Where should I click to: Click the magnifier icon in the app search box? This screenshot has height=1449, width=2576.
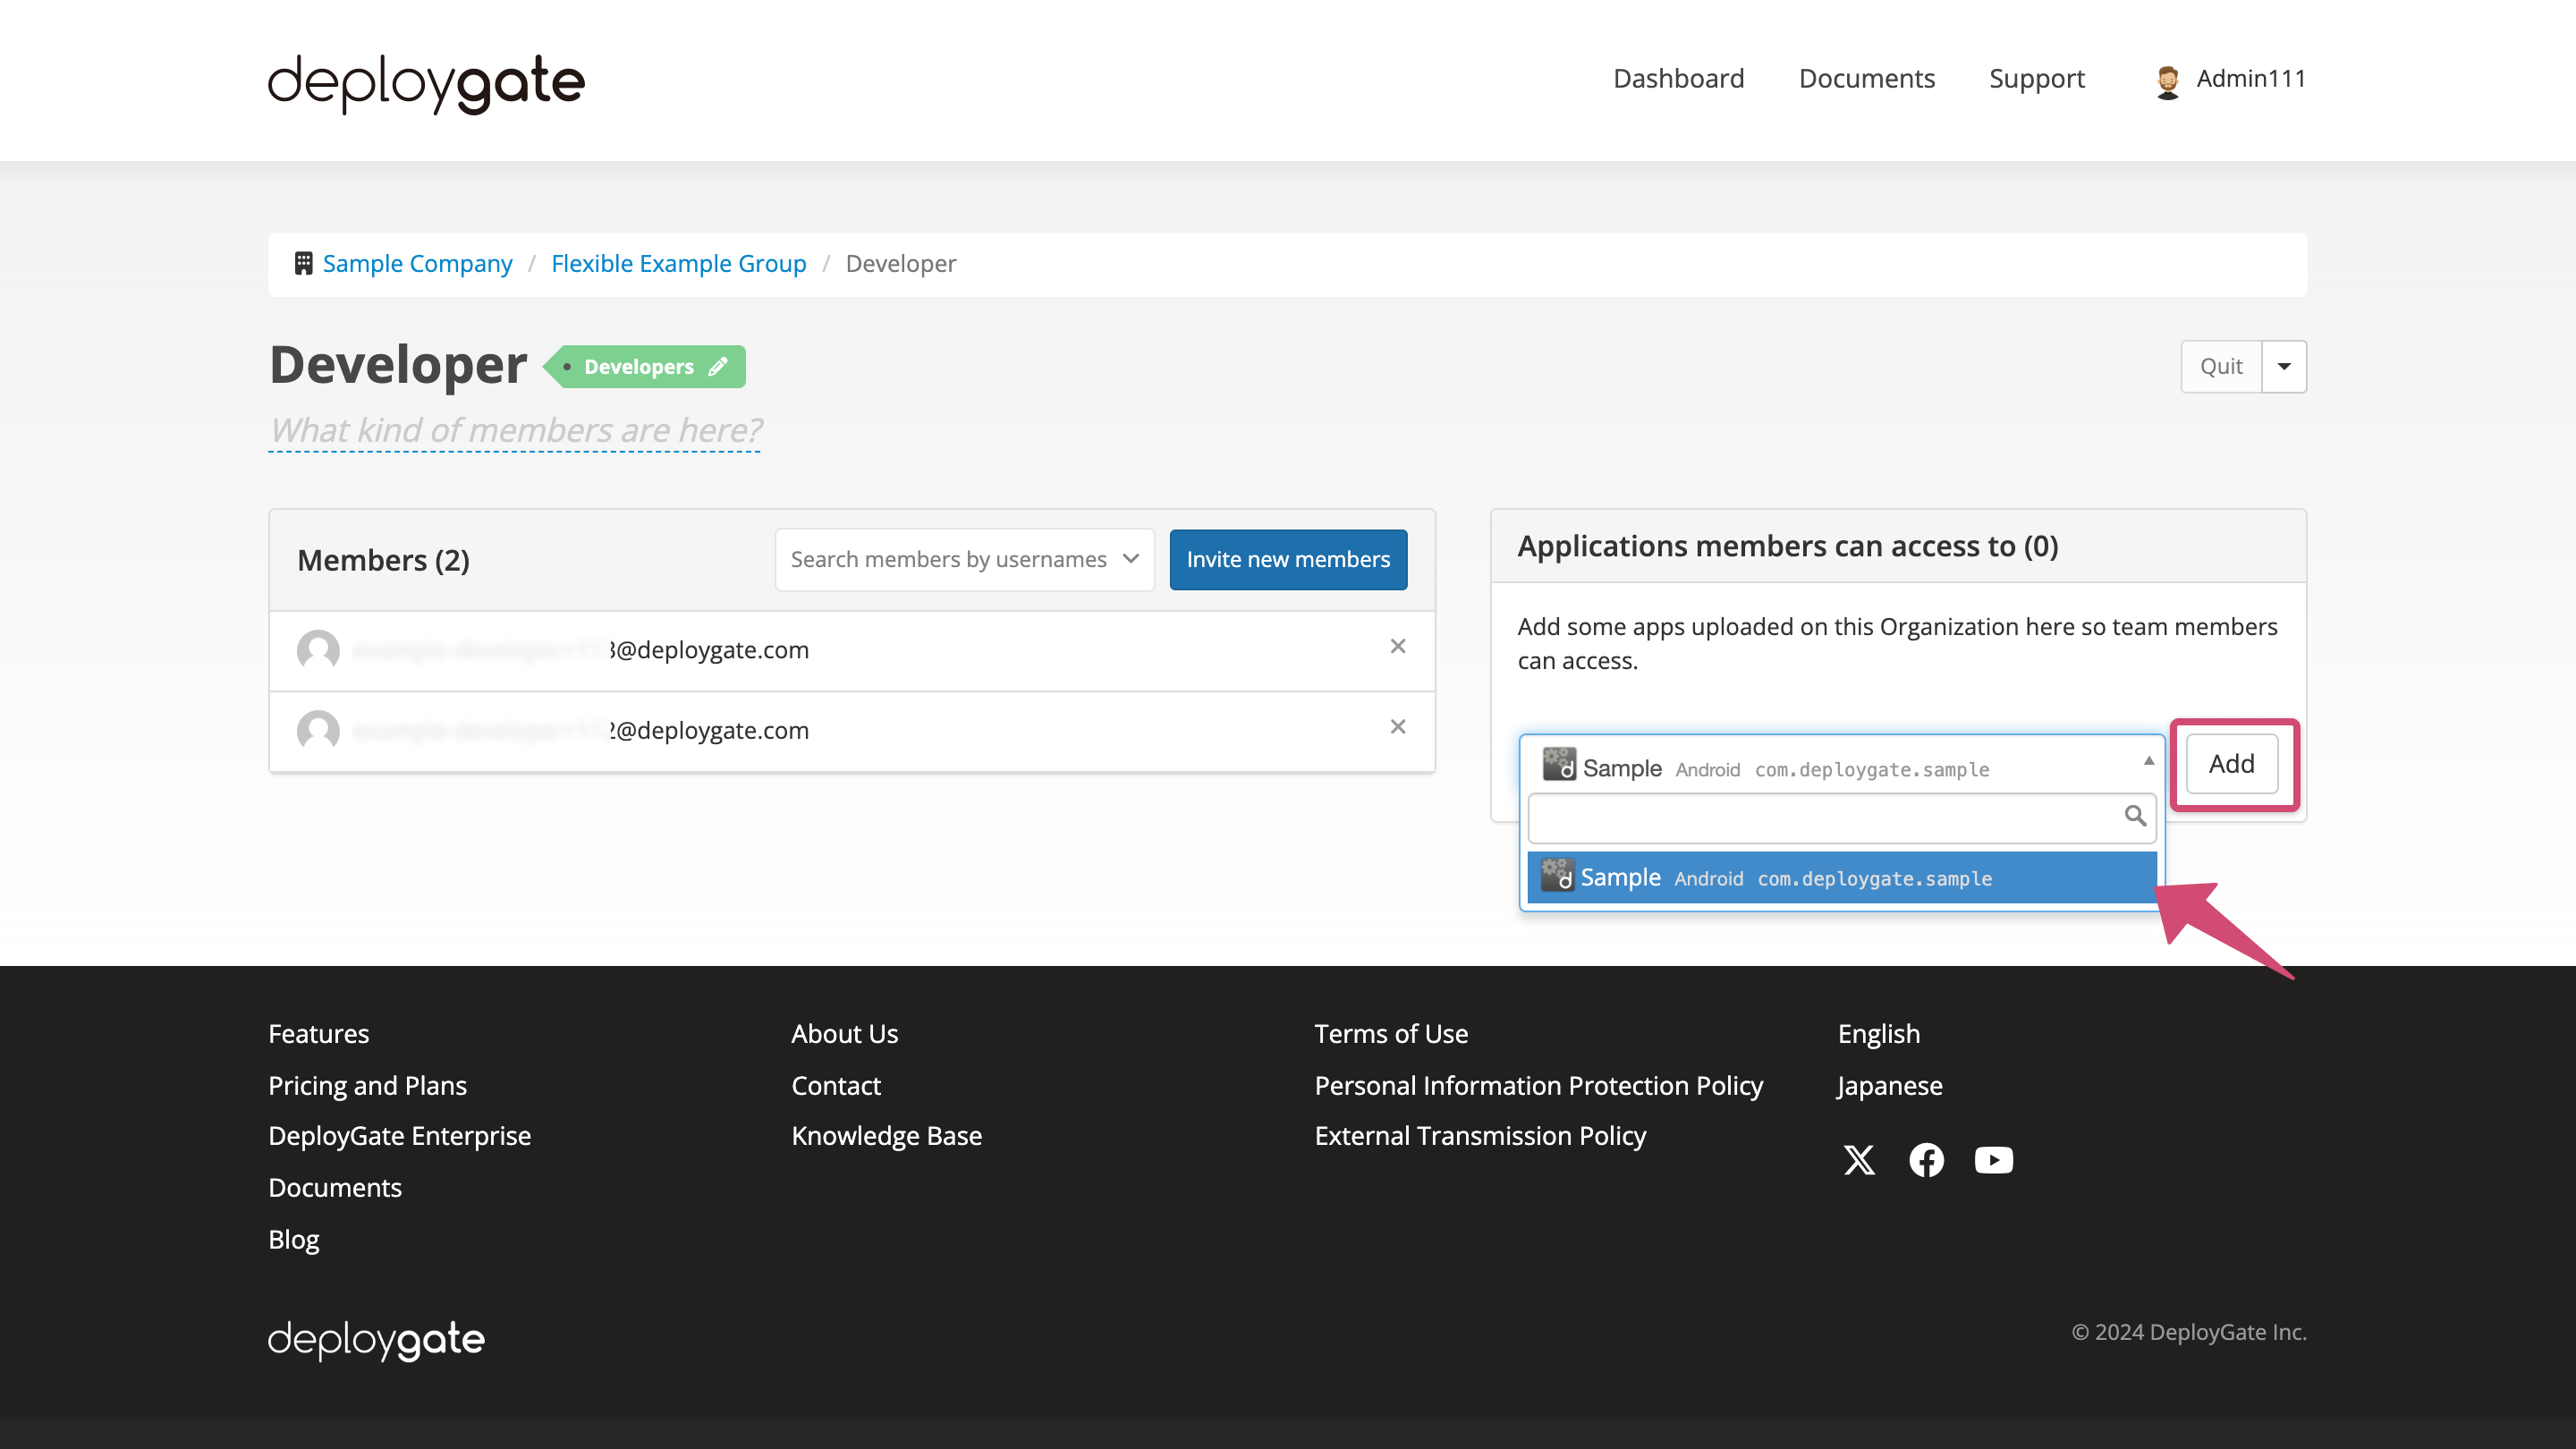coord(2135,816)
